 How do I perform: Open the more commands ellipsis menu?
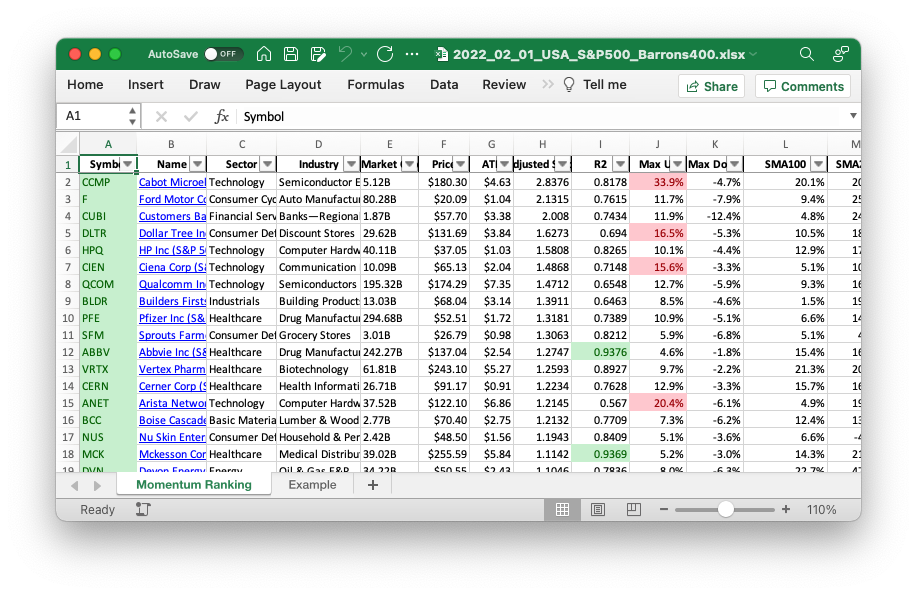pyautogui.click(x=412, y=54)
